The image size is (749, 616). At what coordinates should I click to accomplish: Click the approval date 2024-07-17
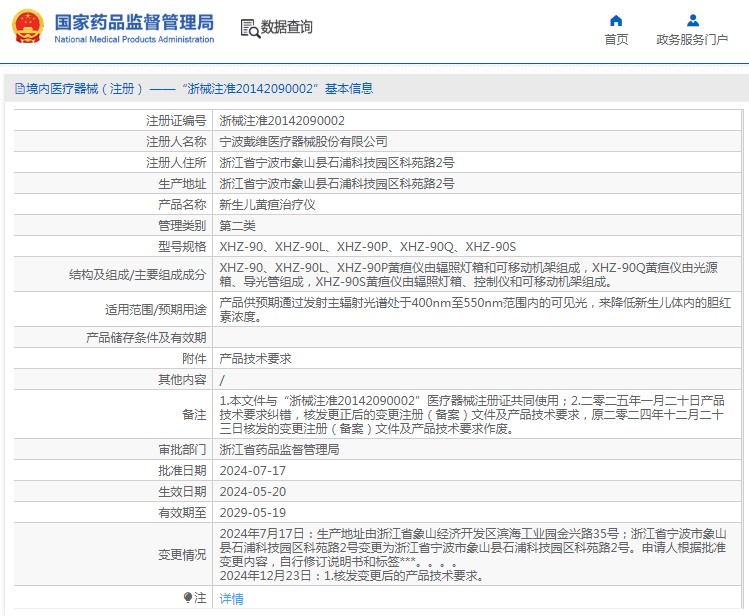[x=252, y=470]
